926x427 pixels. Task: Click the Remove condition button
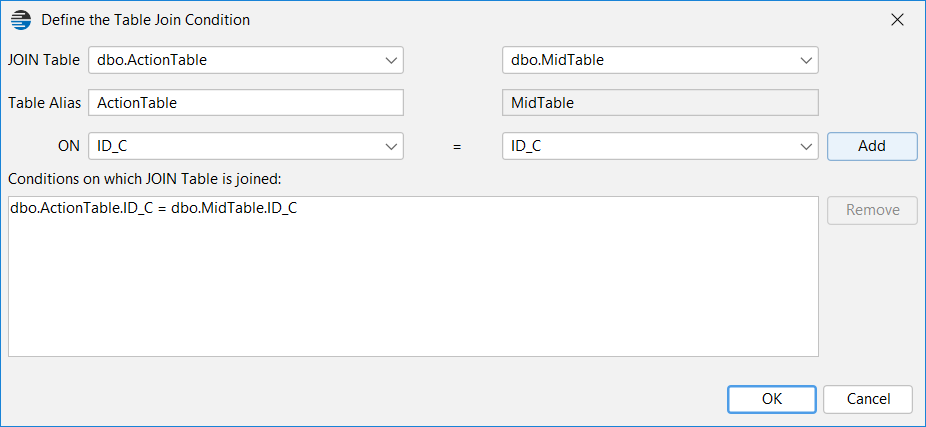click(872, 210)
